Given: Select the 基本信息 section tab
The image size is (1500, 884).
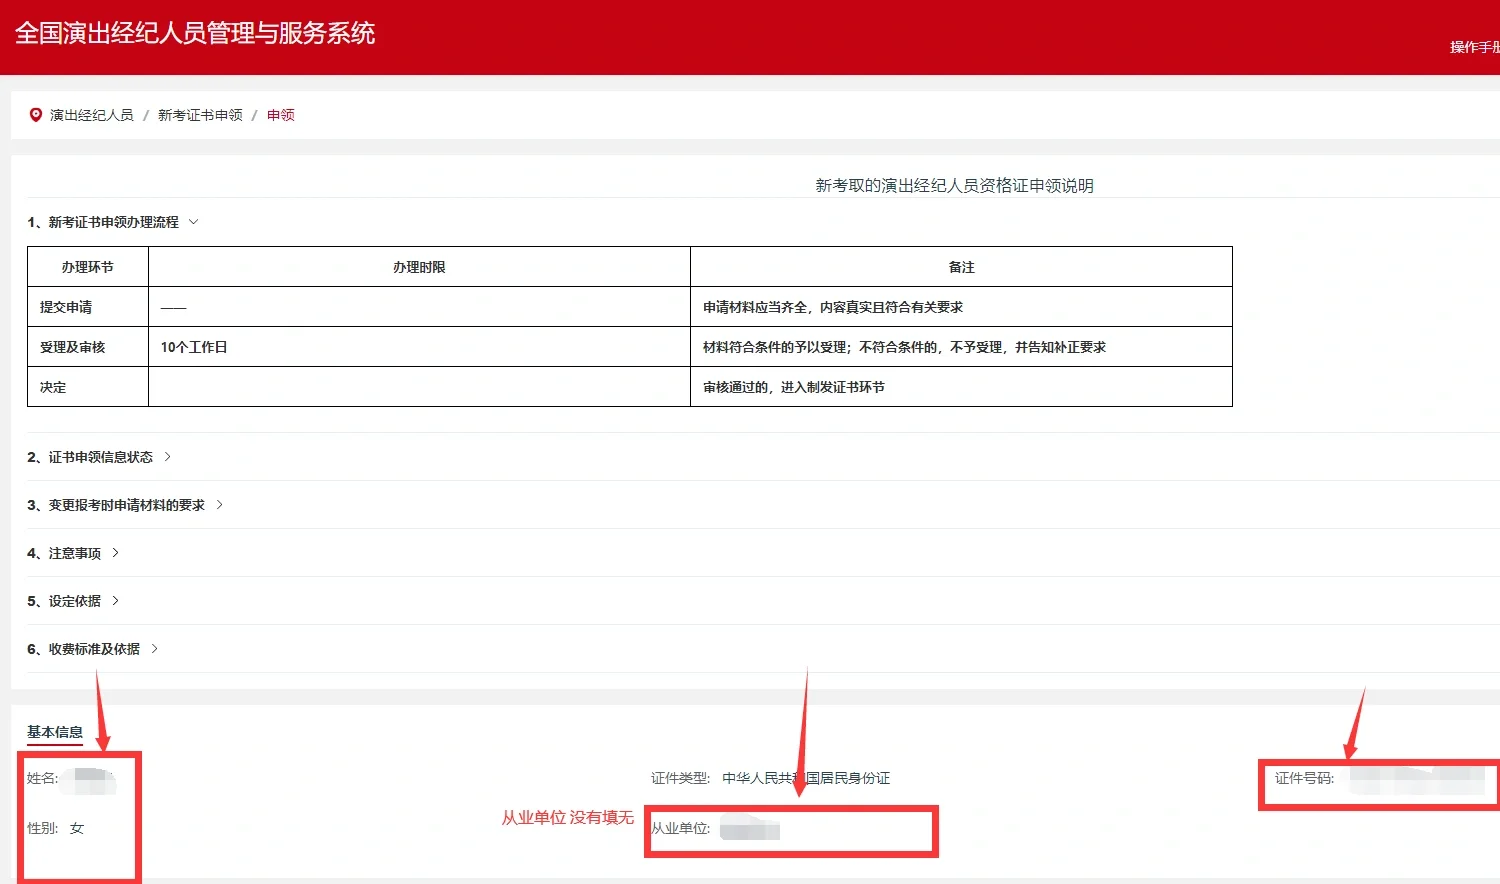Looking at the screenshot, I should pos(54,731).
